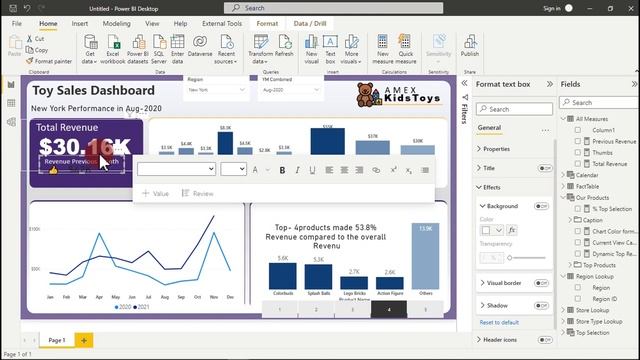Open the font family dropdown
Image resolution: width=640 pixels, height=360 pixels.
coord(176,169)
